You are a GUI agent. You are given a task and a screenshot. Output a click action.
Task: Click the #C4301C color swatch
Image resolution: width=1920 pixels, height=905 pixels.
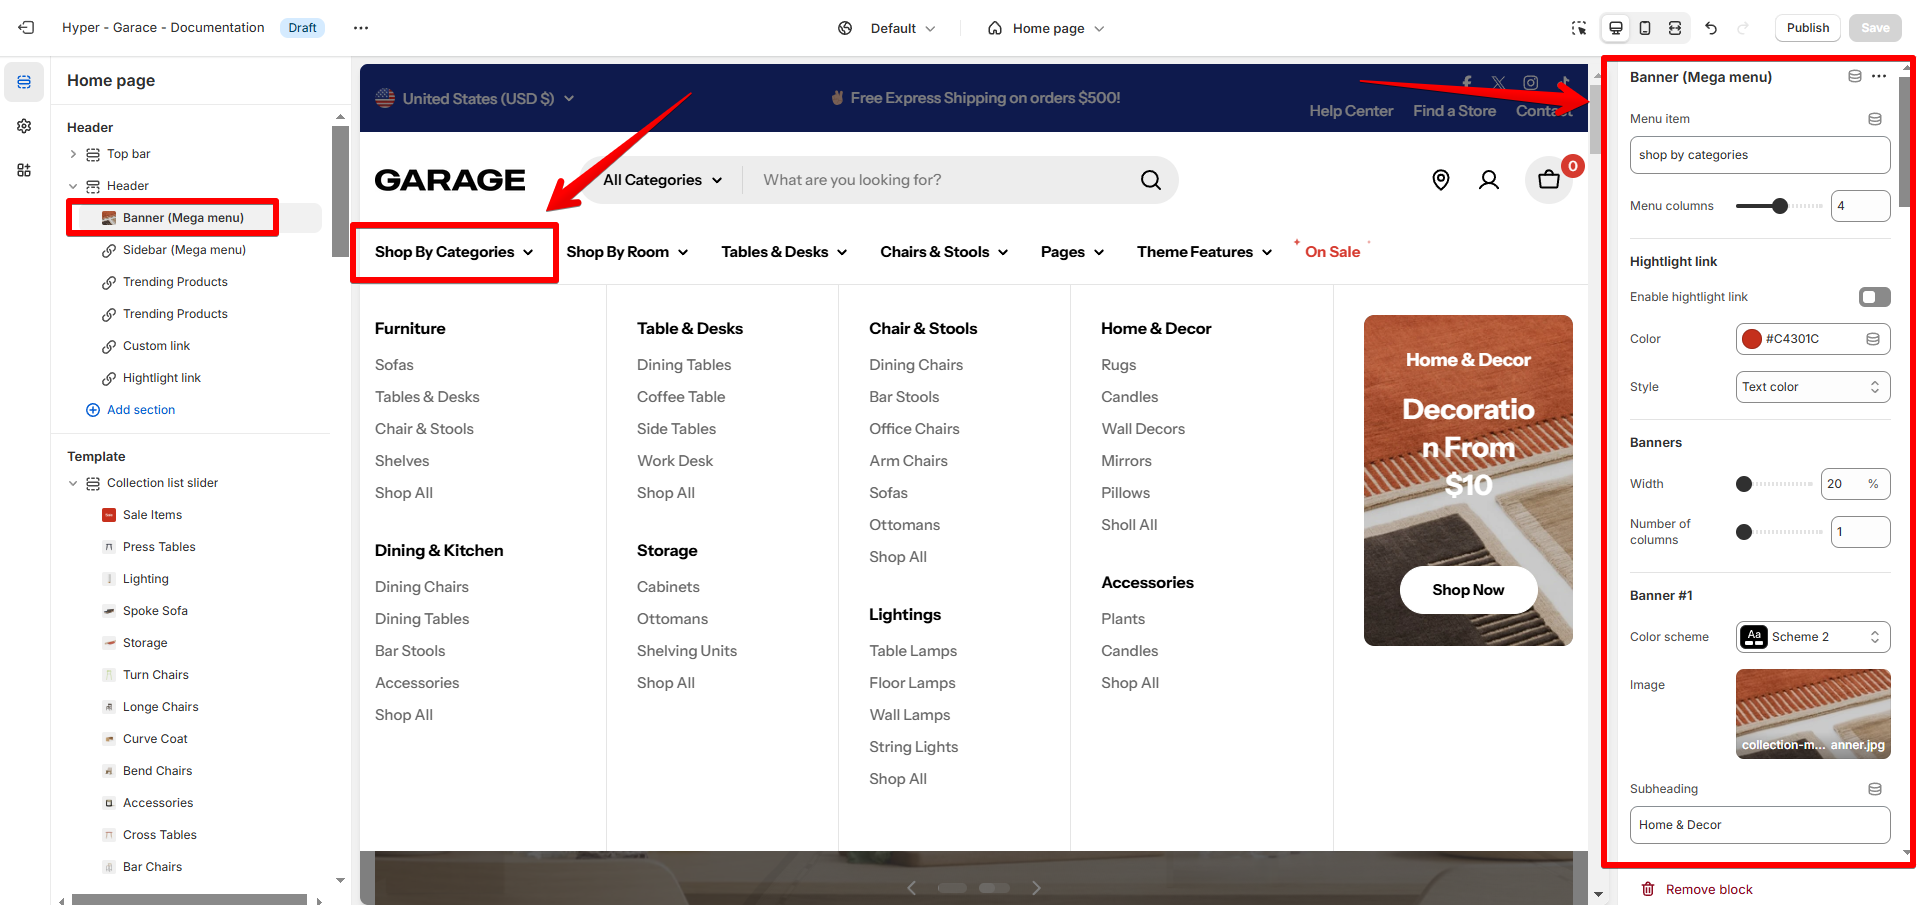[x=1752, y=339]
